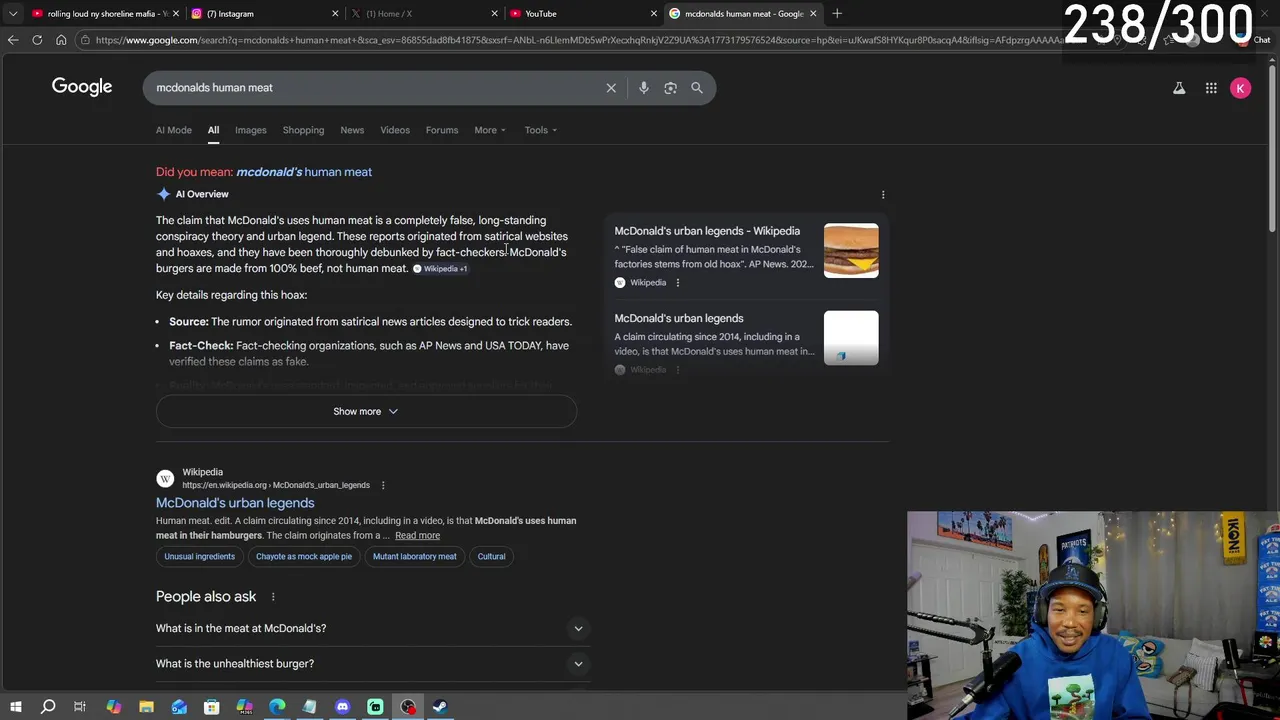Expand AI Overview with Show more
This screenshot has width=1280, height=720.
[366, 411]
